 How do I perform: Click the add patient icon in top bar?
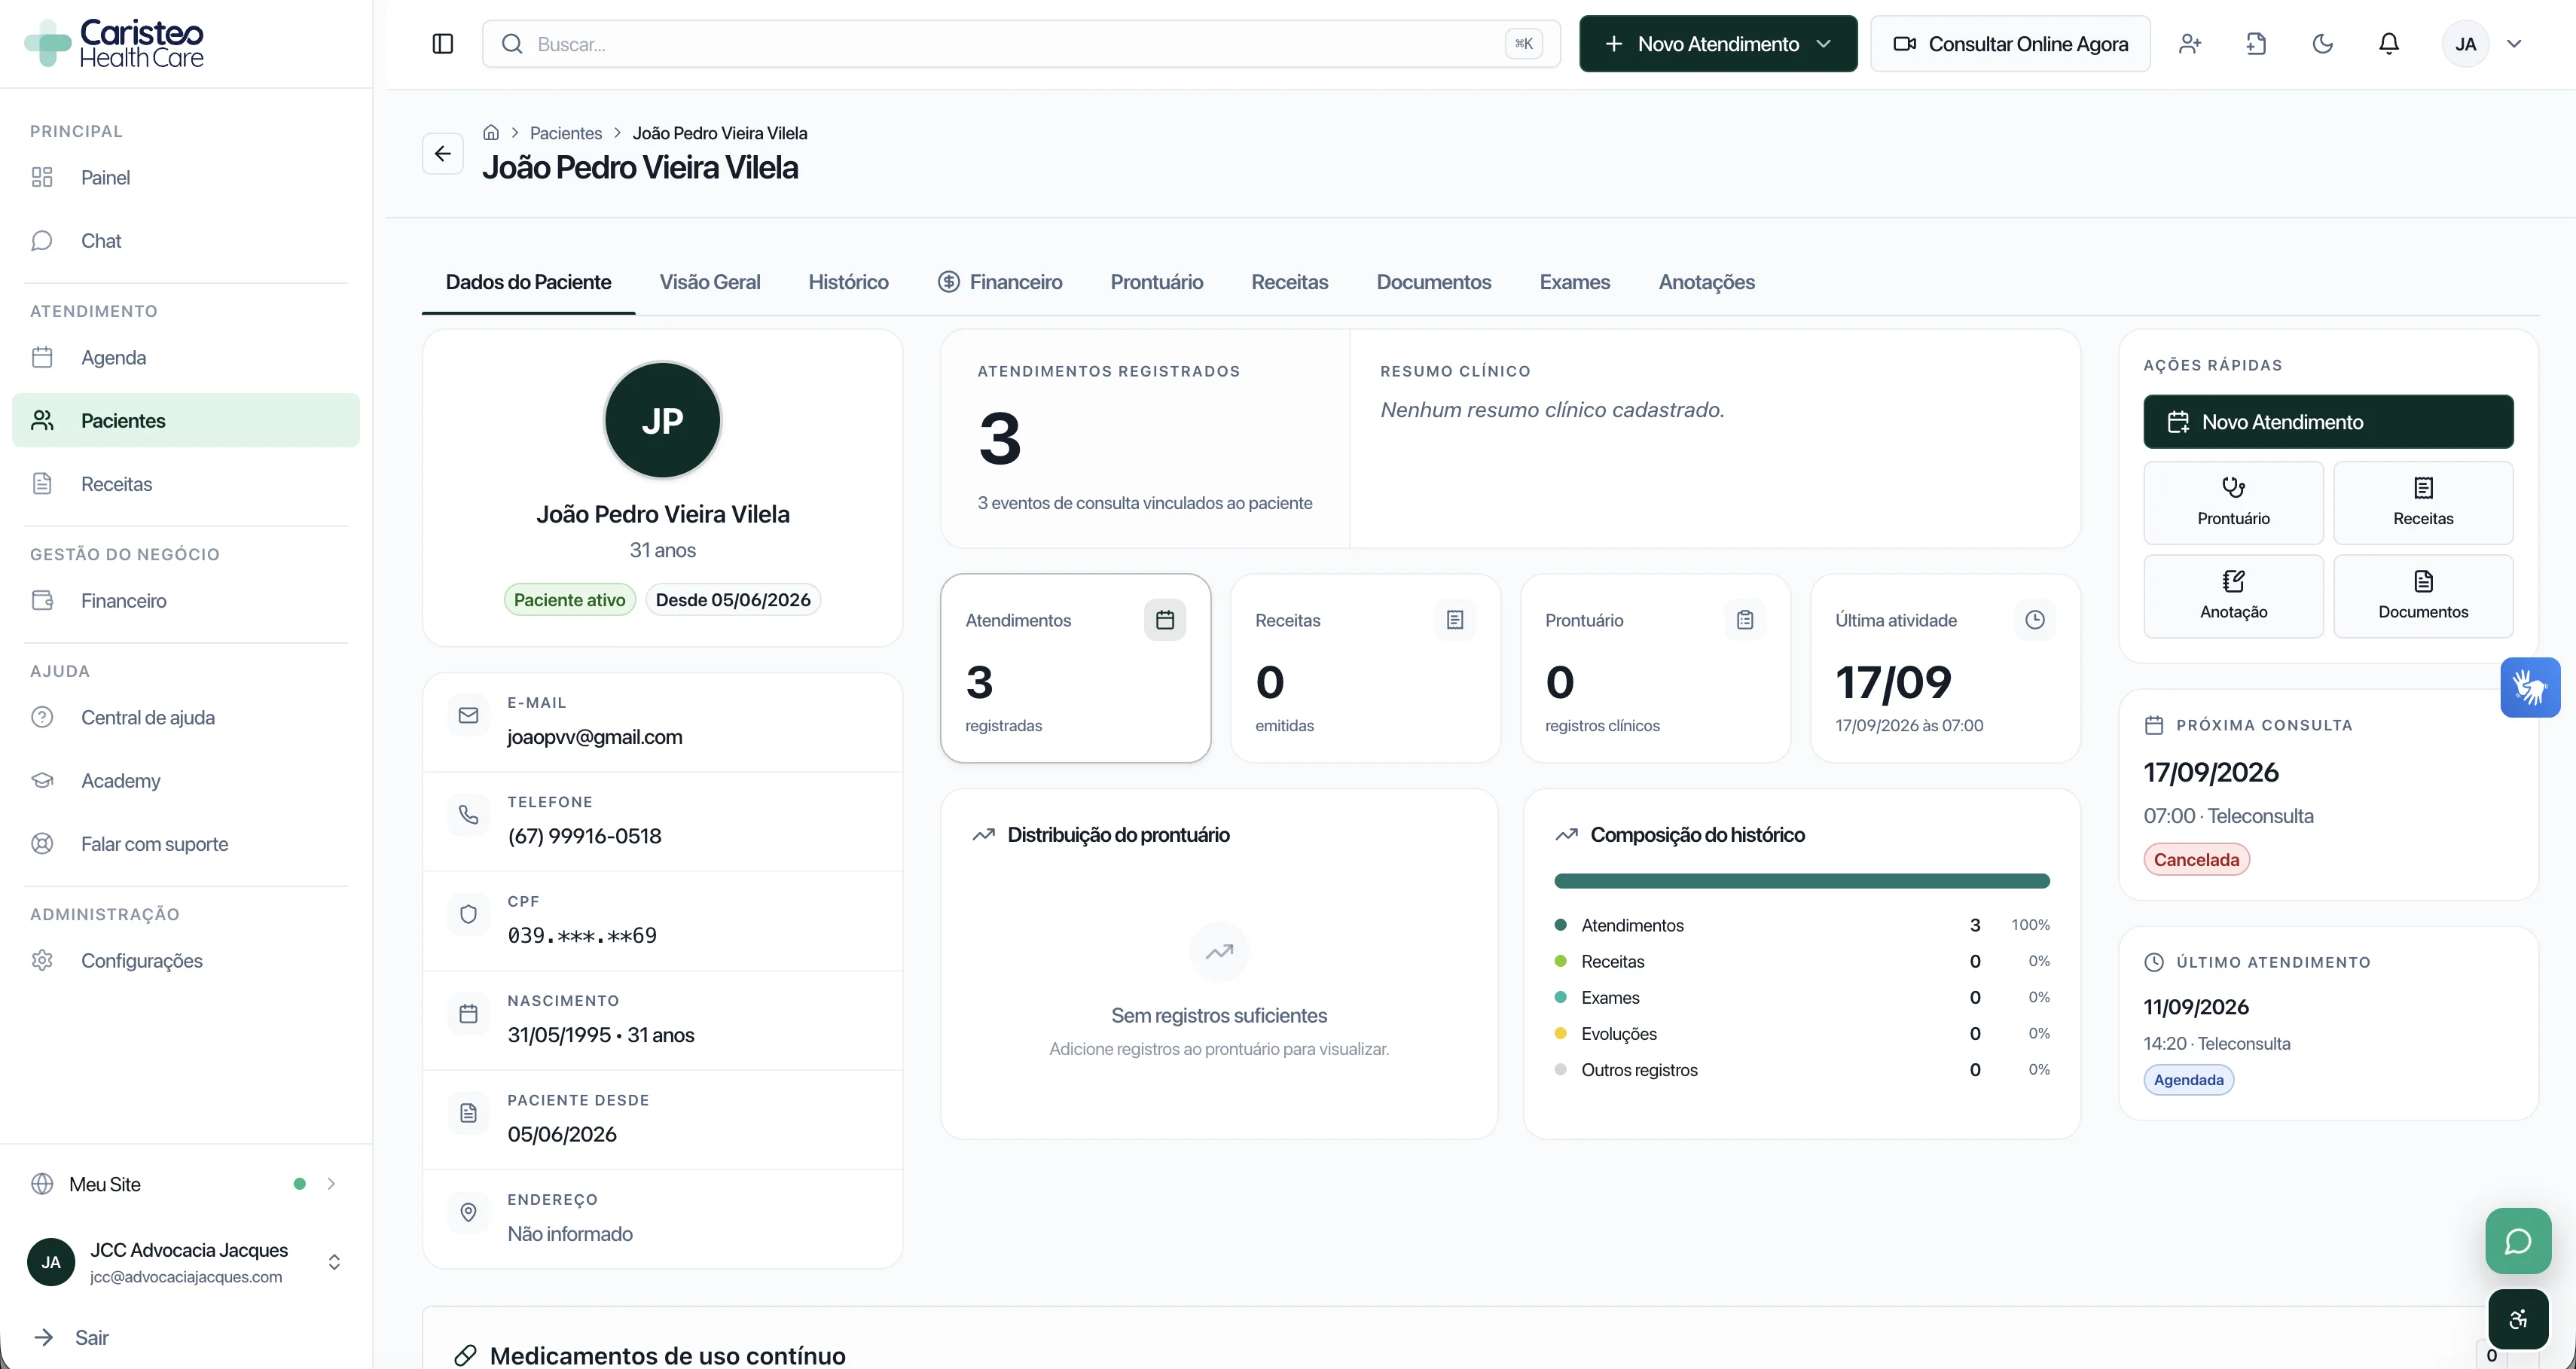[2190, 44]
